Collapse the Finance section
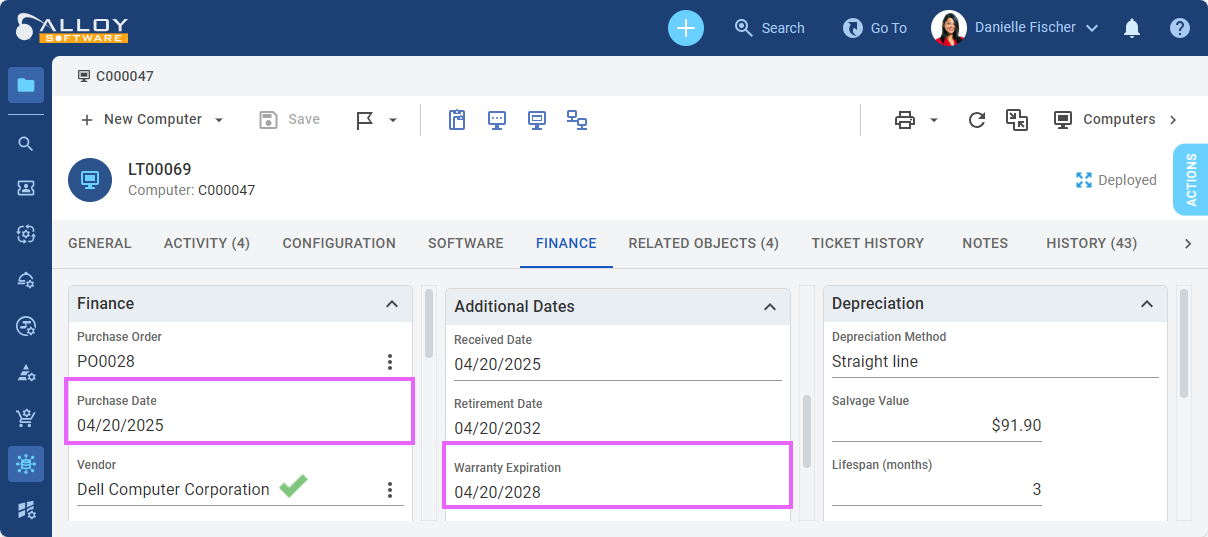 click(x=392, y=304)
